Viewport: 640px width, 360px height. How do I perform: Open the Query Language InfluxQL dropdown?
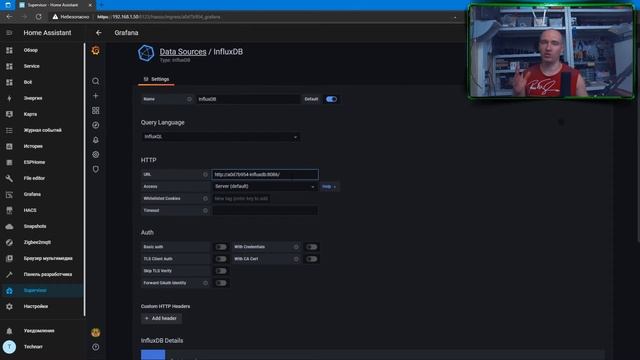click(220, 137)
